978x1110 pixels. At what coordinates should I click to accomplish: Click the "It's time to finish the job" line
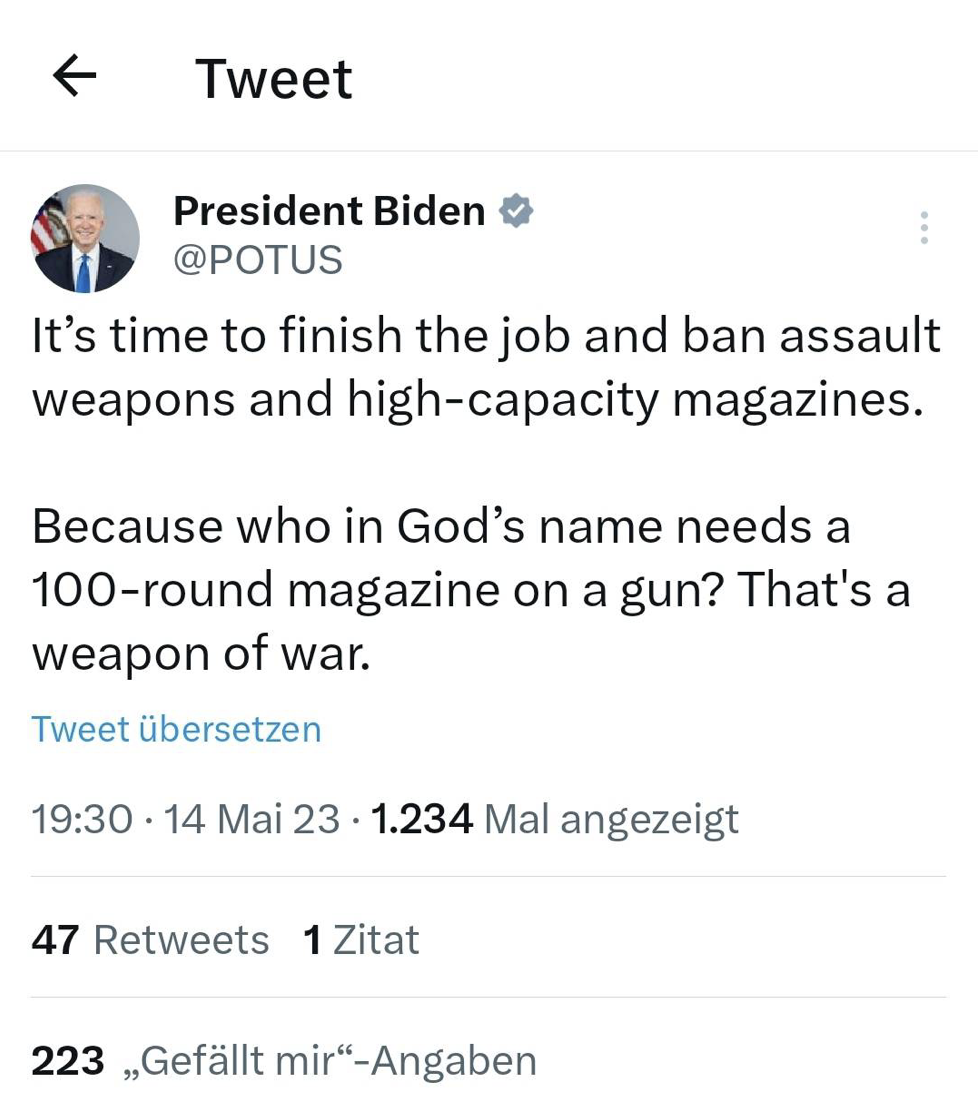(486, 336)
